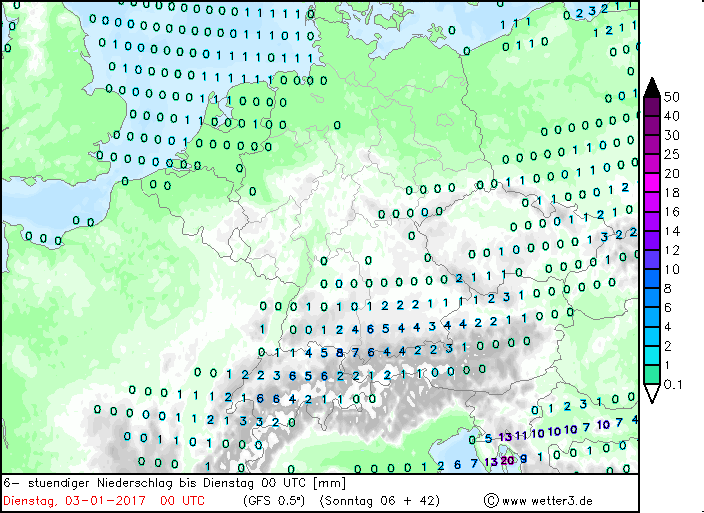The width and height of the screenshot is (704, 513).
Task: Click the legend label '50'
Action: tap(672, 97)
